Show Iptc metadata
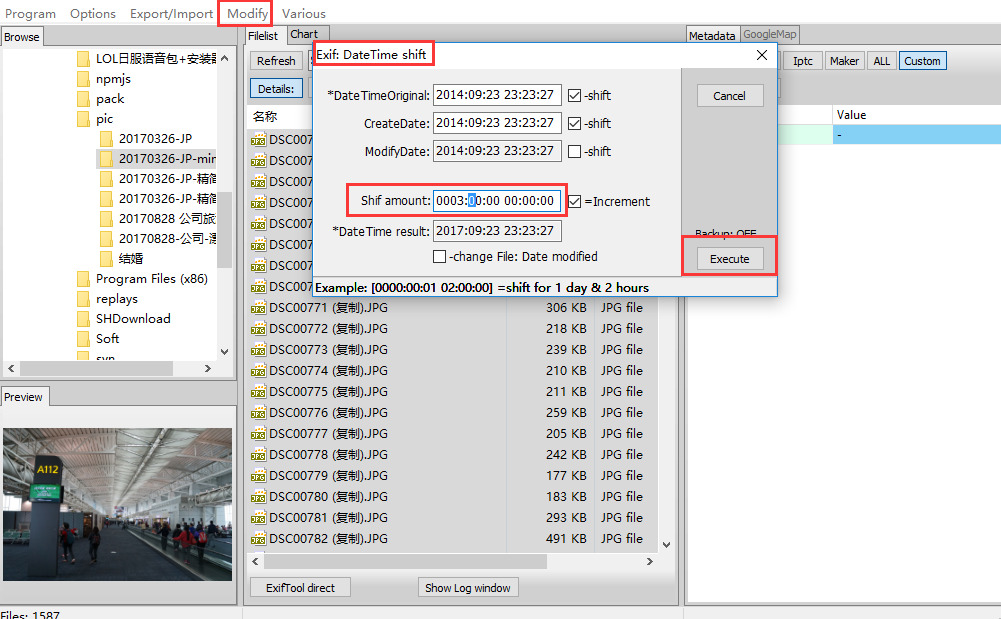This screenshot has width=1001, height=619. 802,61
